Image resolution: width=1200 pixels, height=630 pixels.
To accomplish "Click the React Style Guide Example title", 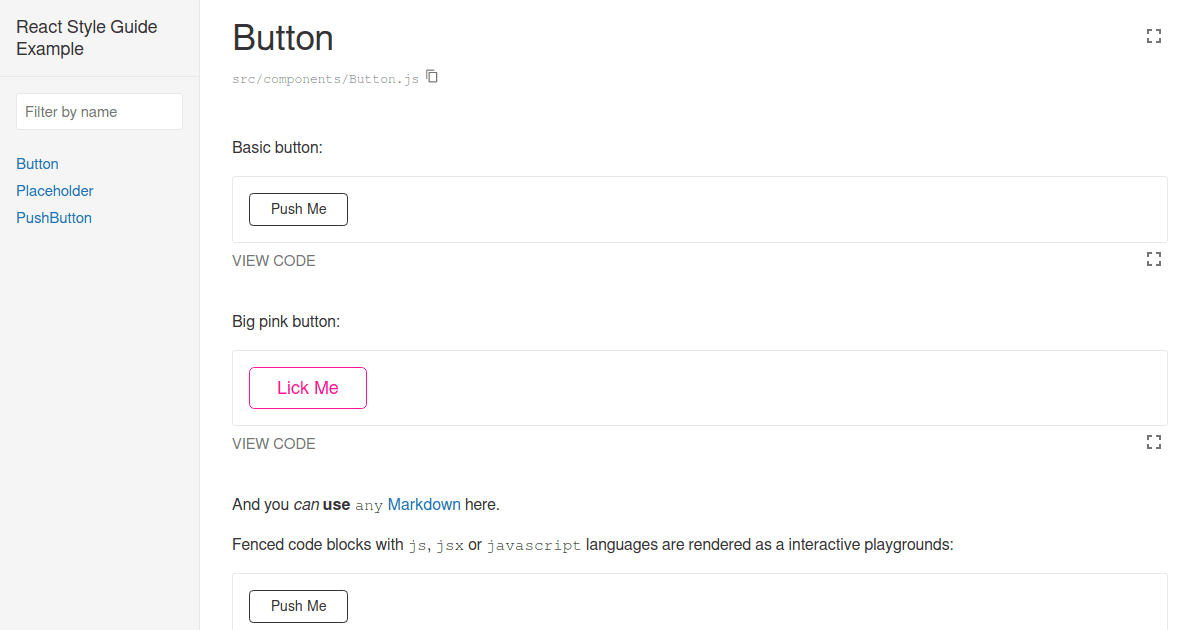I will pyautogui.click(x=86, y=37).
